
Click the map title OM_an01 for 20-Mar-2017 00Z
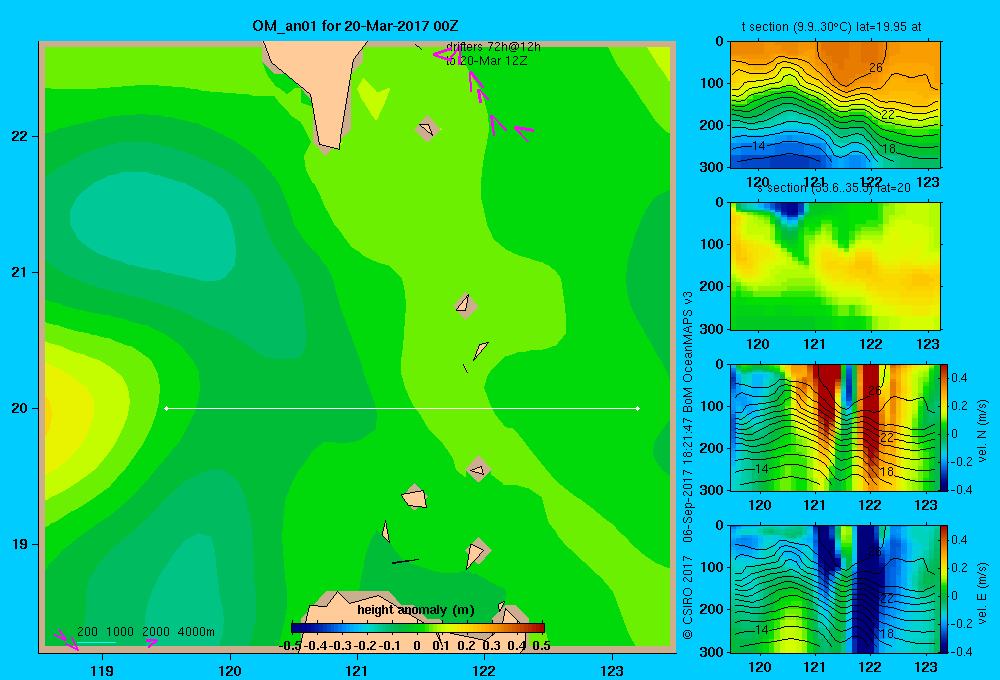pyautogui.click(x=355, y=26)
